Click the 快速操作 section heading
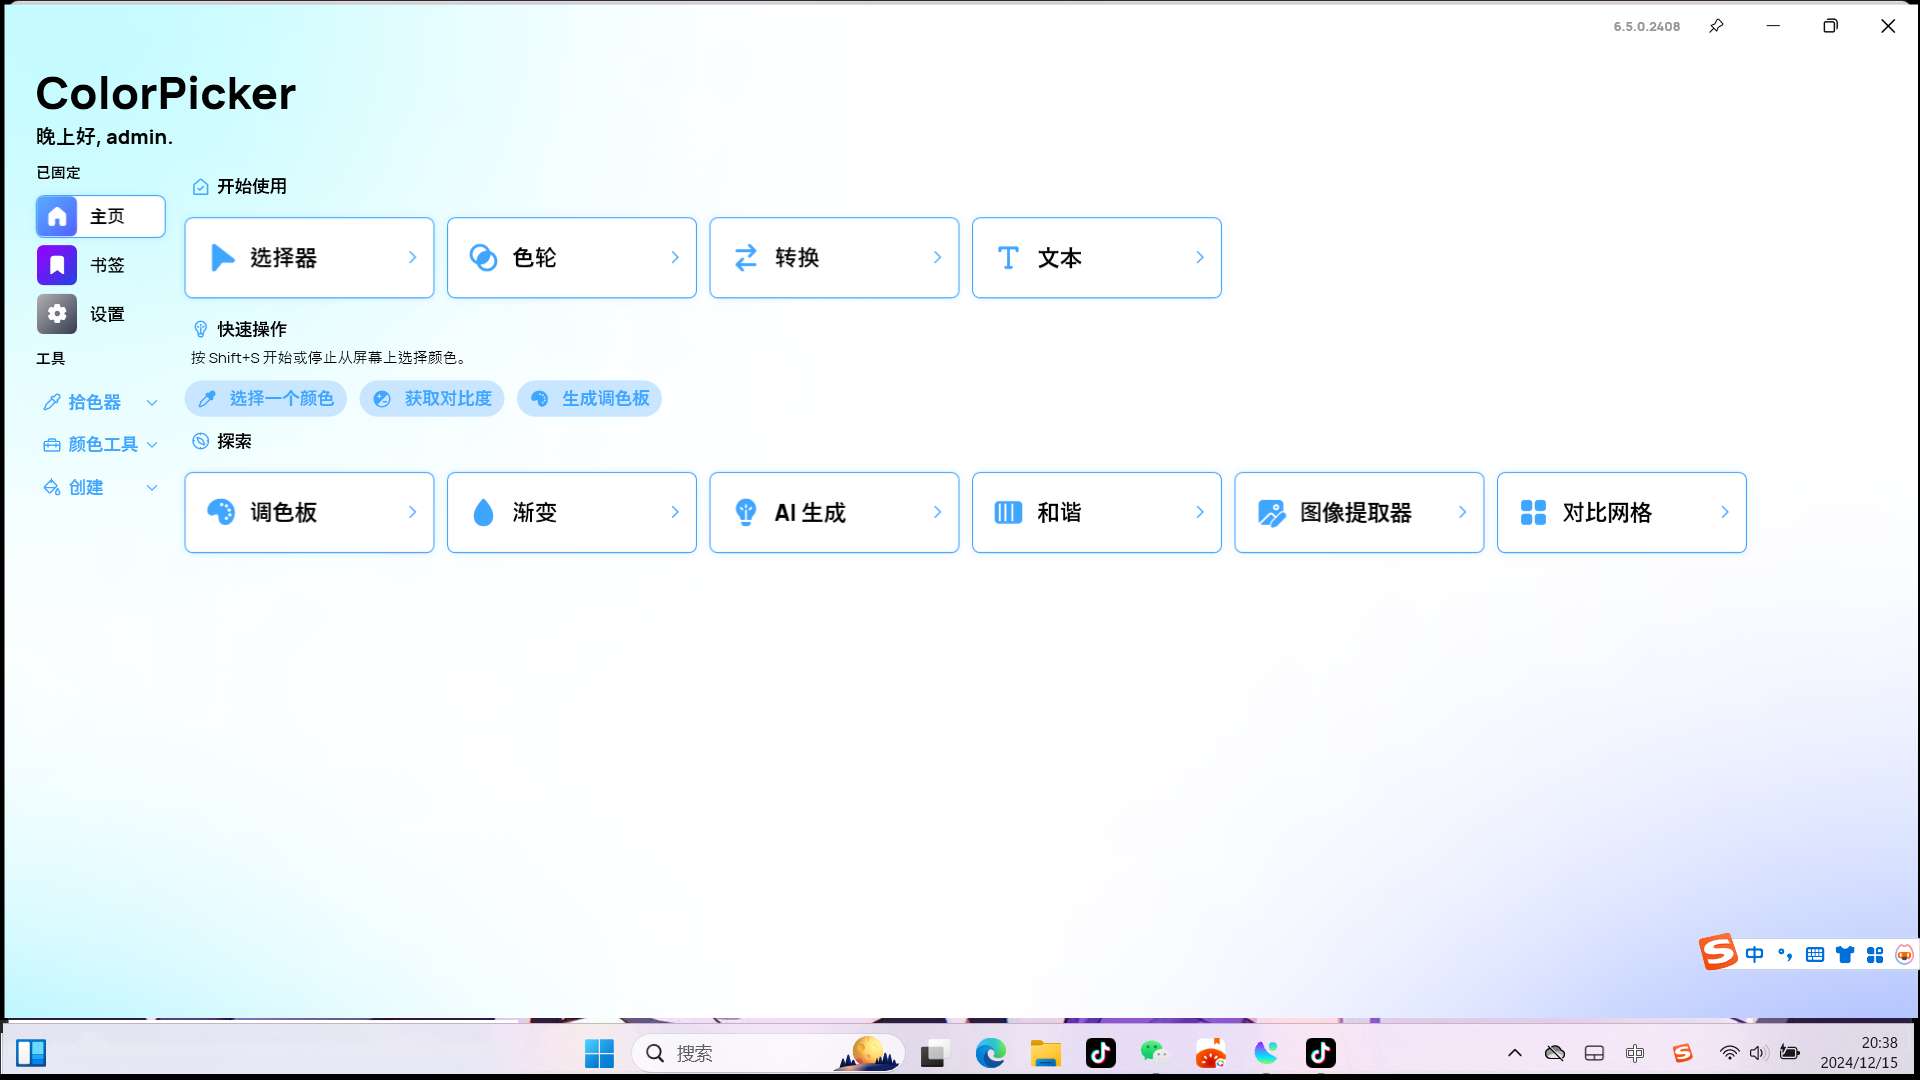Image resolution: width=1920 pixels, height=1080 pixels. (252, 329)
